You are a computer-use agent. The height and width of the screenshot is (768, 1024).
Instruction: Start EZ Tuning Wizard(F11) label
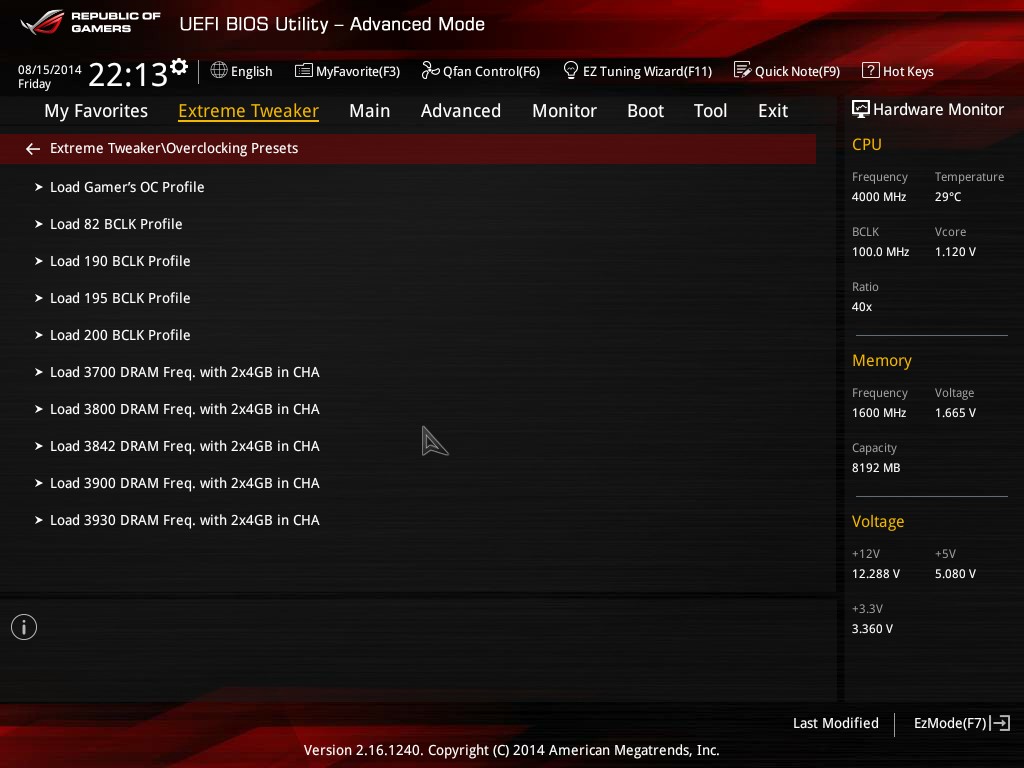click(647, 72)
